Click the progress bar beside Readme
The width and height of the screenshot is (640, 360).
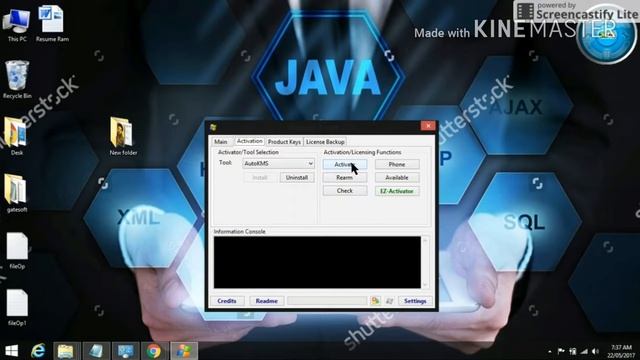[x=327, y=301]
